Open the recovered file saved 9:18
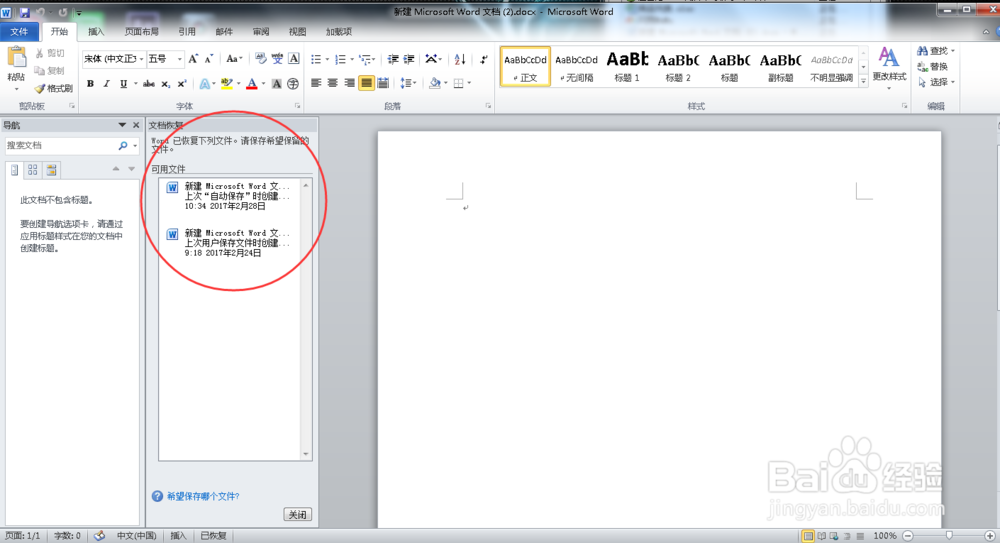Screen dimensions: 1000x543 tap(230, 243)
